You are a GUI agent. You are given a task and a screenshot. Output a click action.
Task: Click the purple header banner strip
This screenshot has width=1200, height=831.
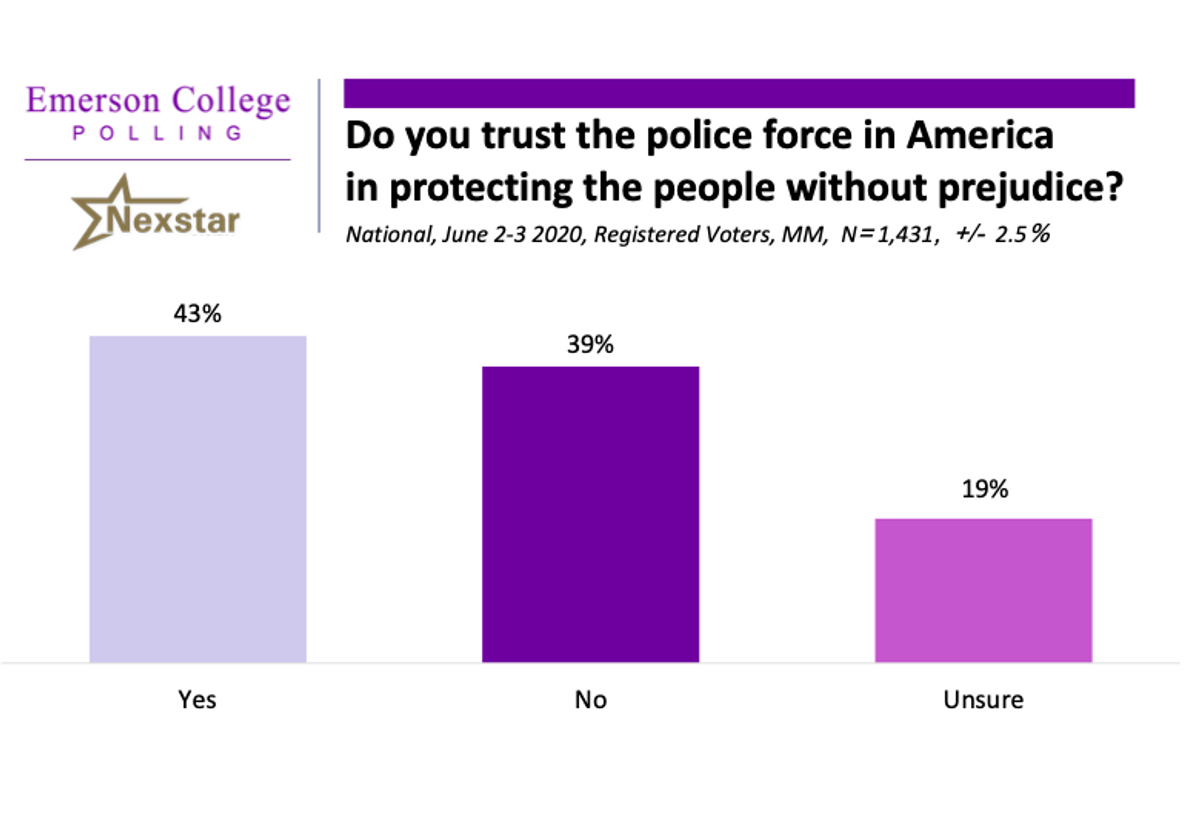(x=739, y=93)
